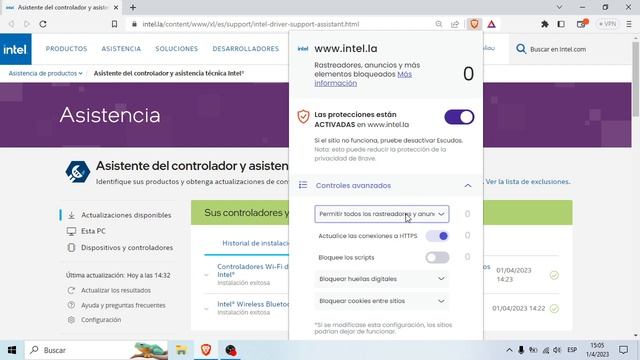Click the VPN button in toolbar
This screenshot has width=640, height=360.
click(x=607, y=24)
